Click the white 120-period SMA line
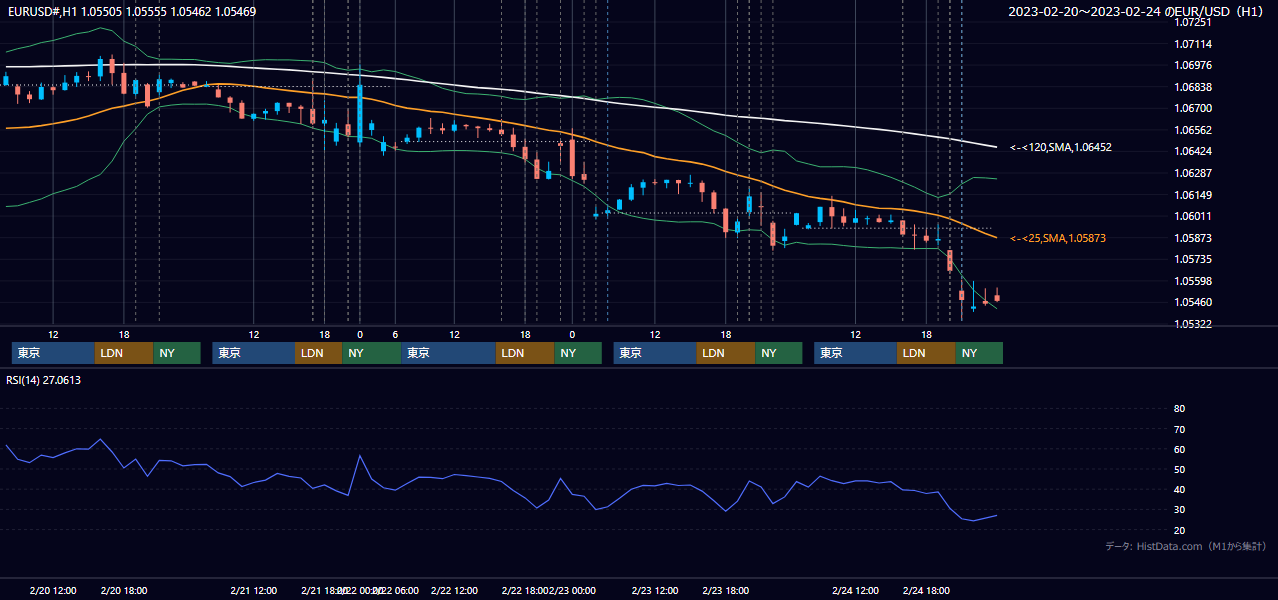Viewport: 1278px width, 600px height. 500,89
